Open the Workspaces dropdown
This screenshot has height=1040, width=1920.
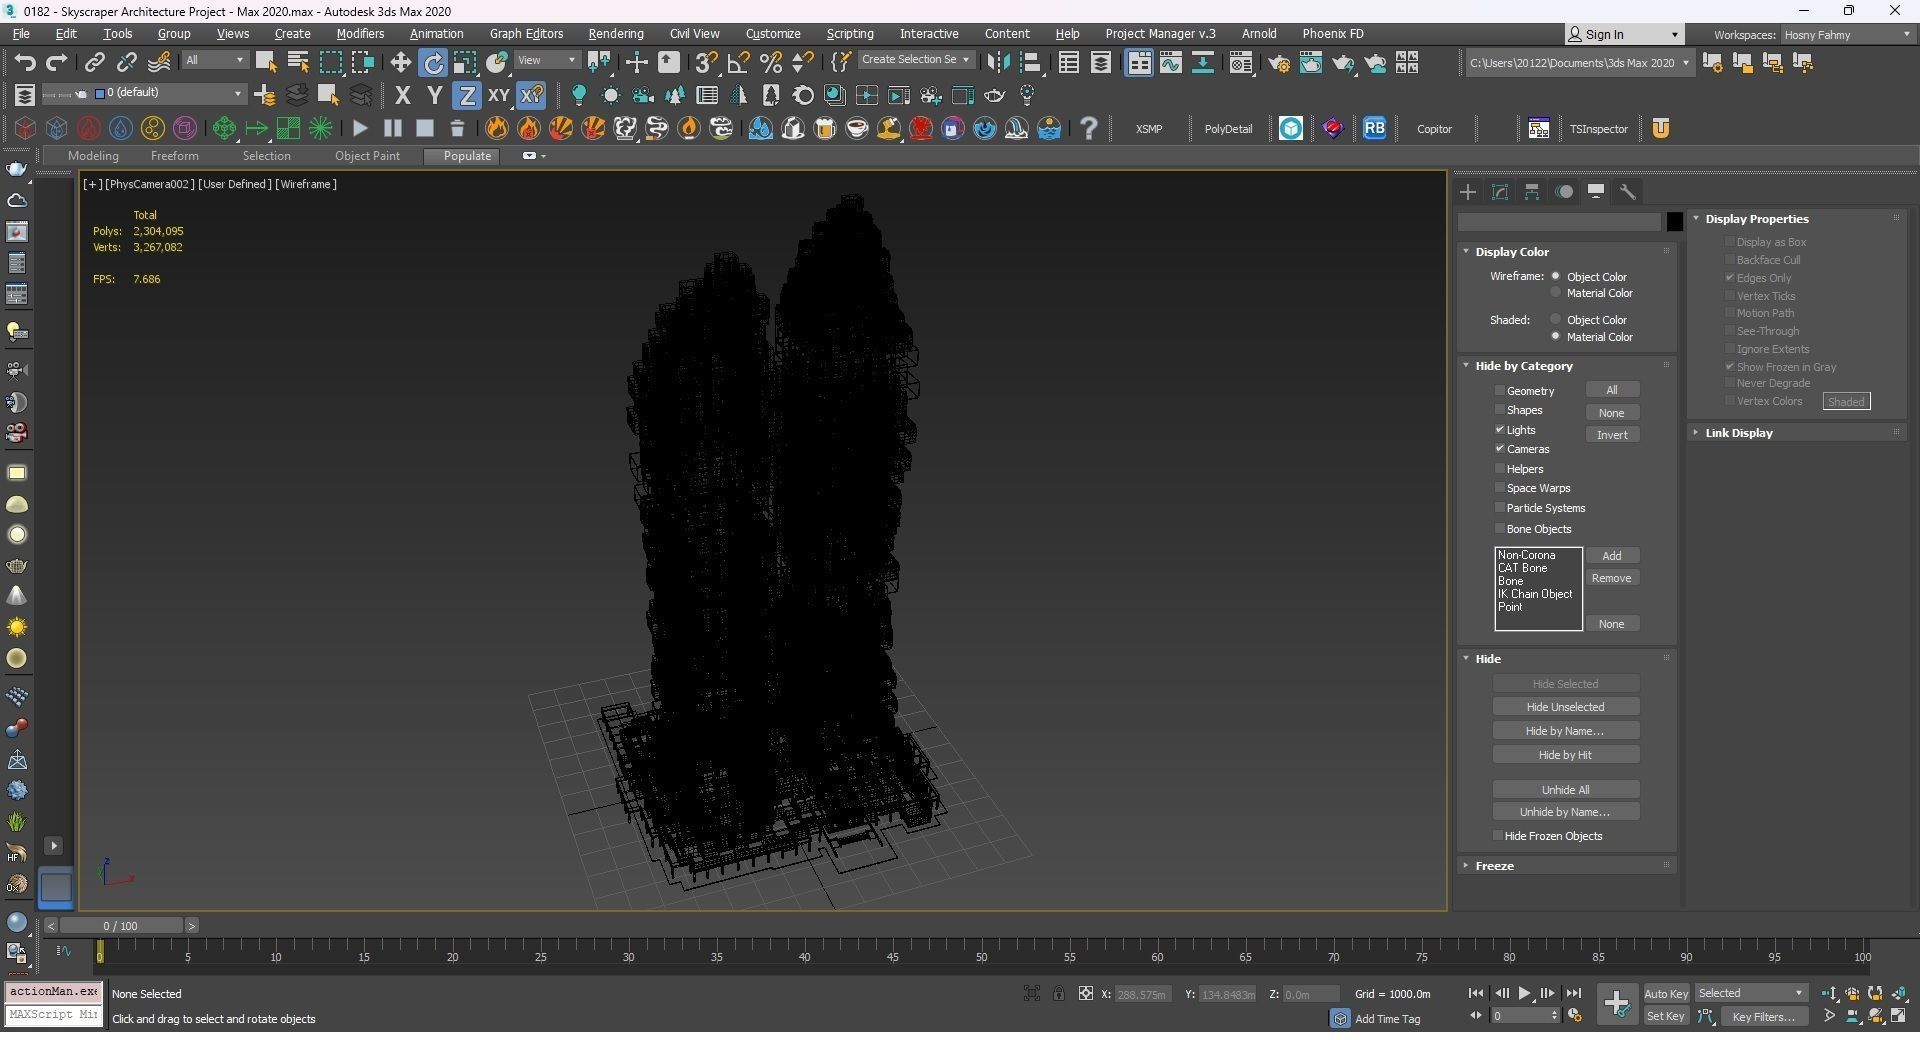click(1846, 35)
